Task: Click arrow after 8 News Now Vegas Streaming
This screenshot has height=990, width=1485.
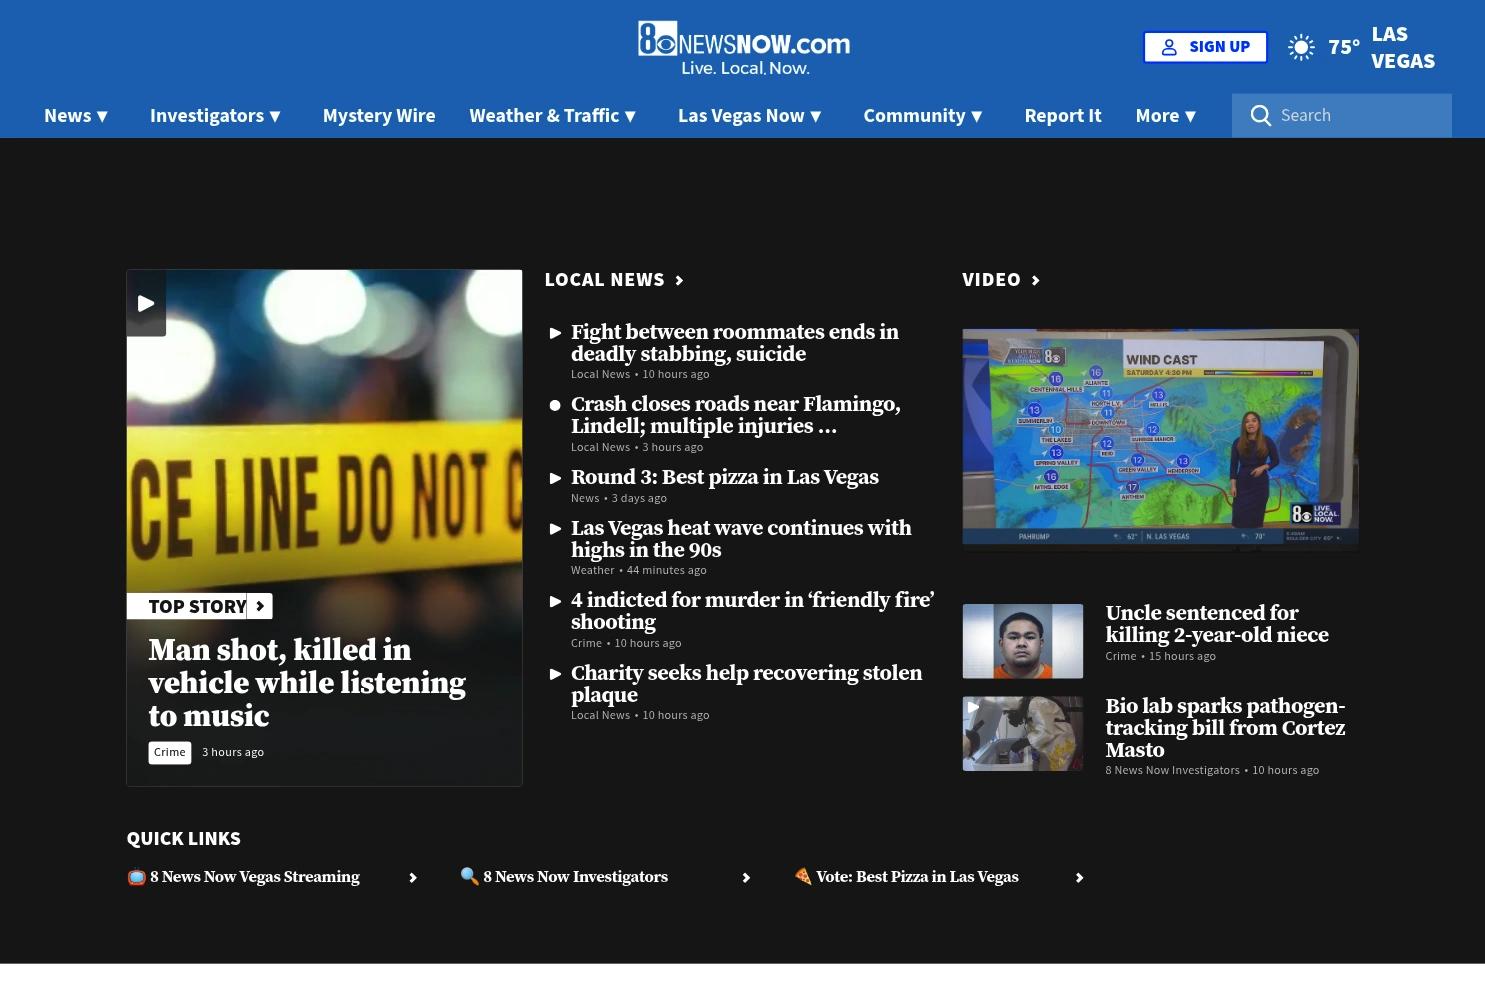Action: (x=413, y=878)
